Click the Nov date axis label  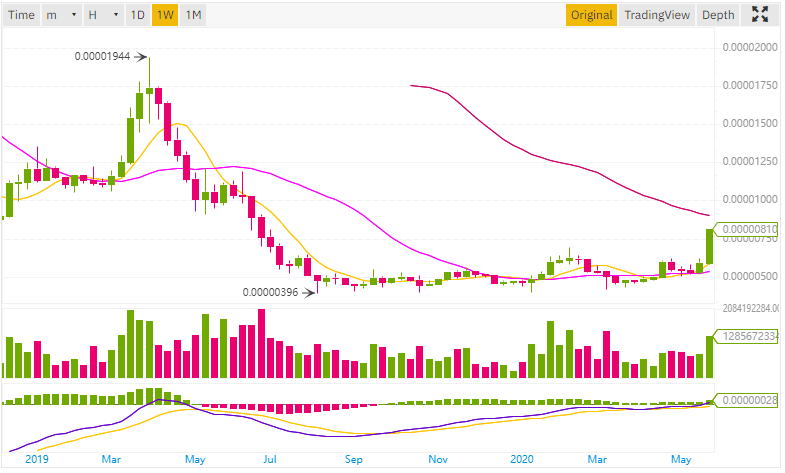coord(438,459)
